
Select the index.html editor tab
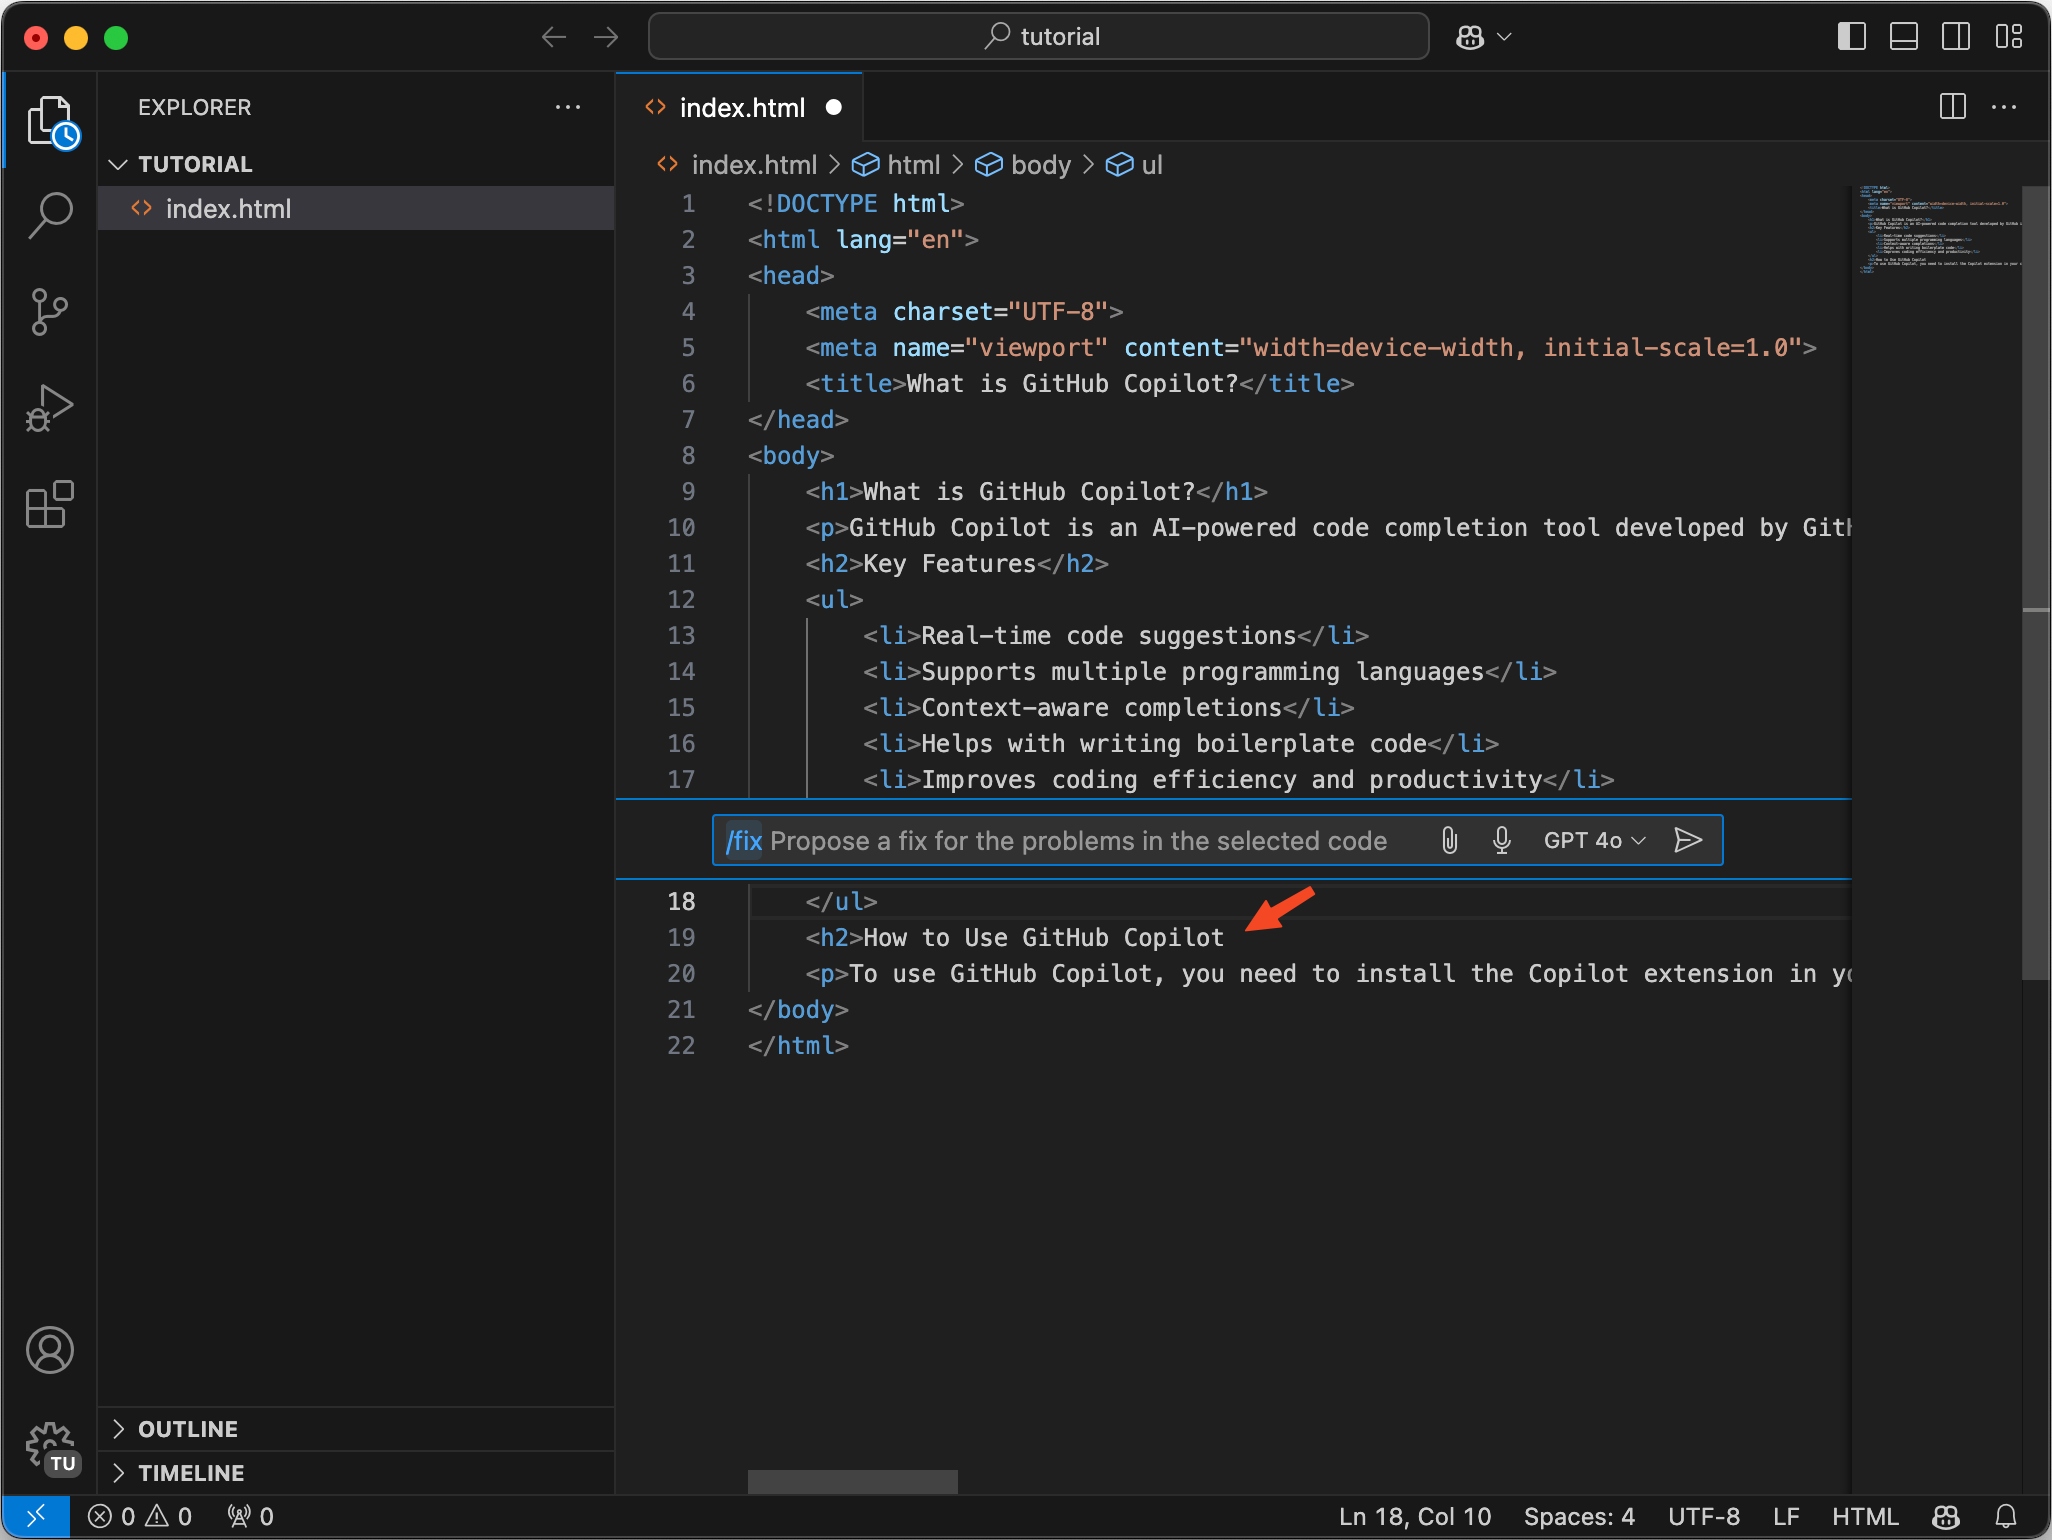tap(741, 108)
